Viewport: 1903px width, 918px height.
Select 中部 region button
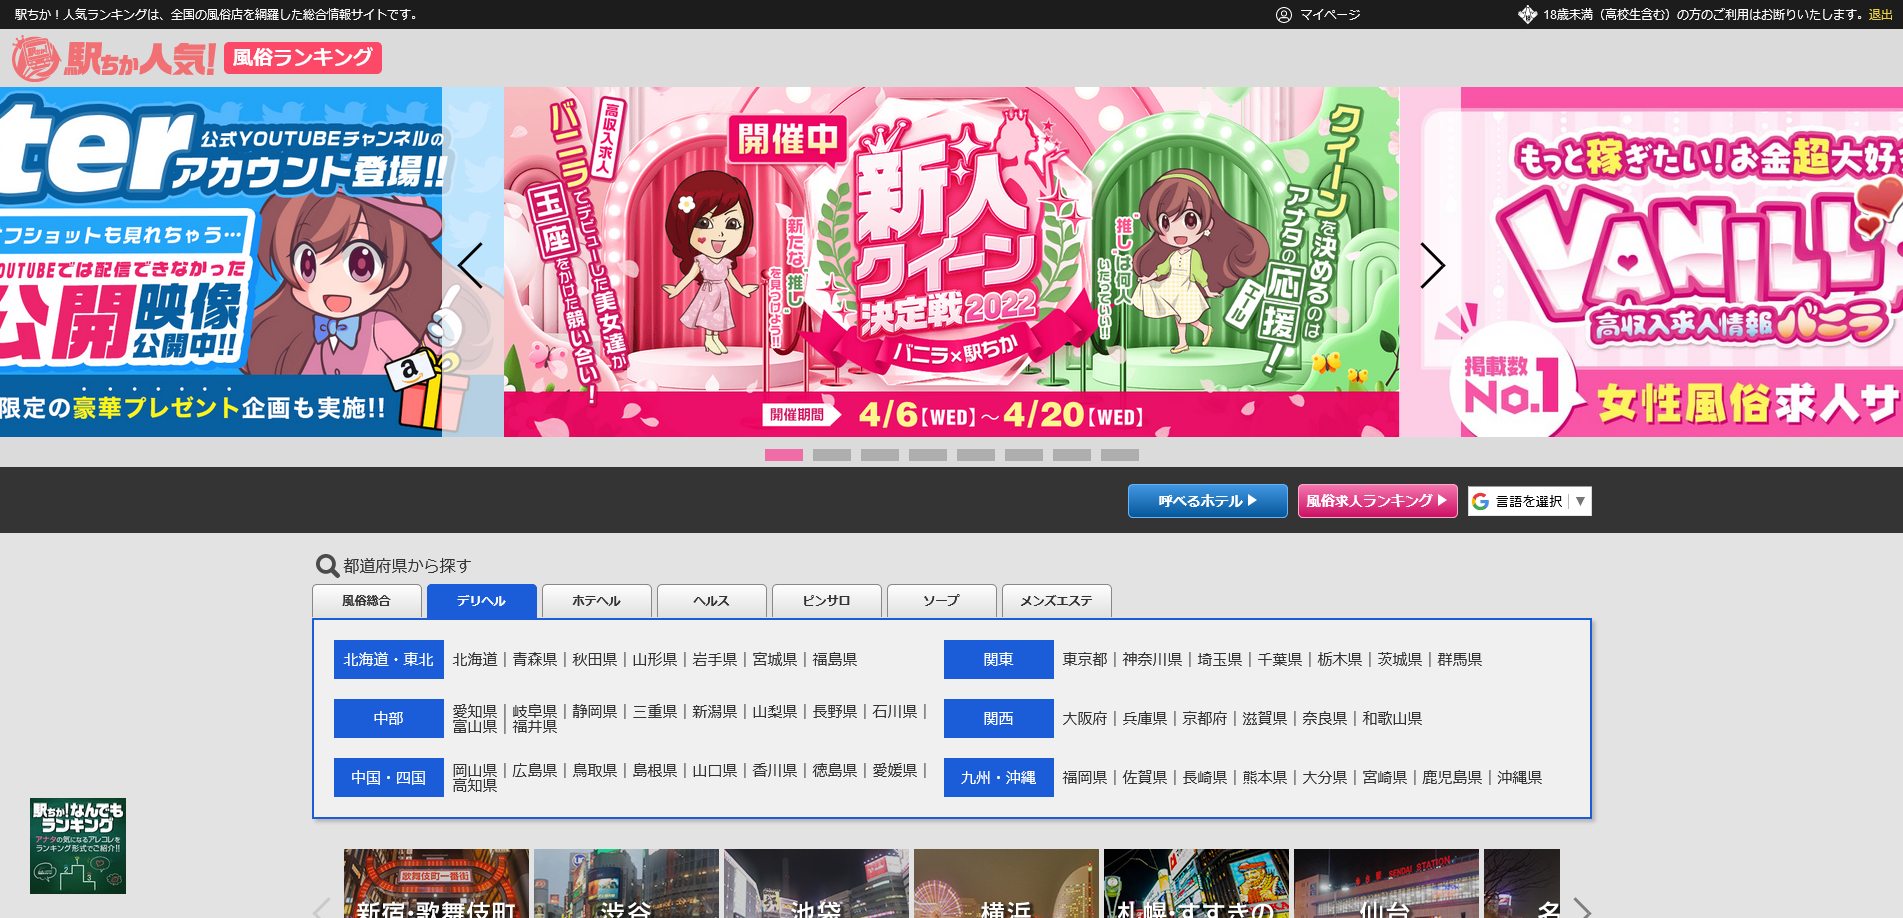389,719
